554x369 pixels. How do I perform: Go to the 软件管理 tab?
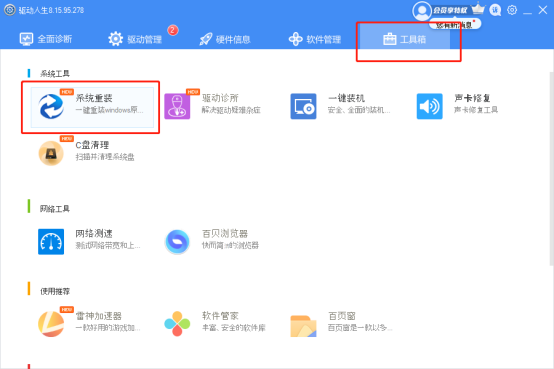tap(315, 39)
